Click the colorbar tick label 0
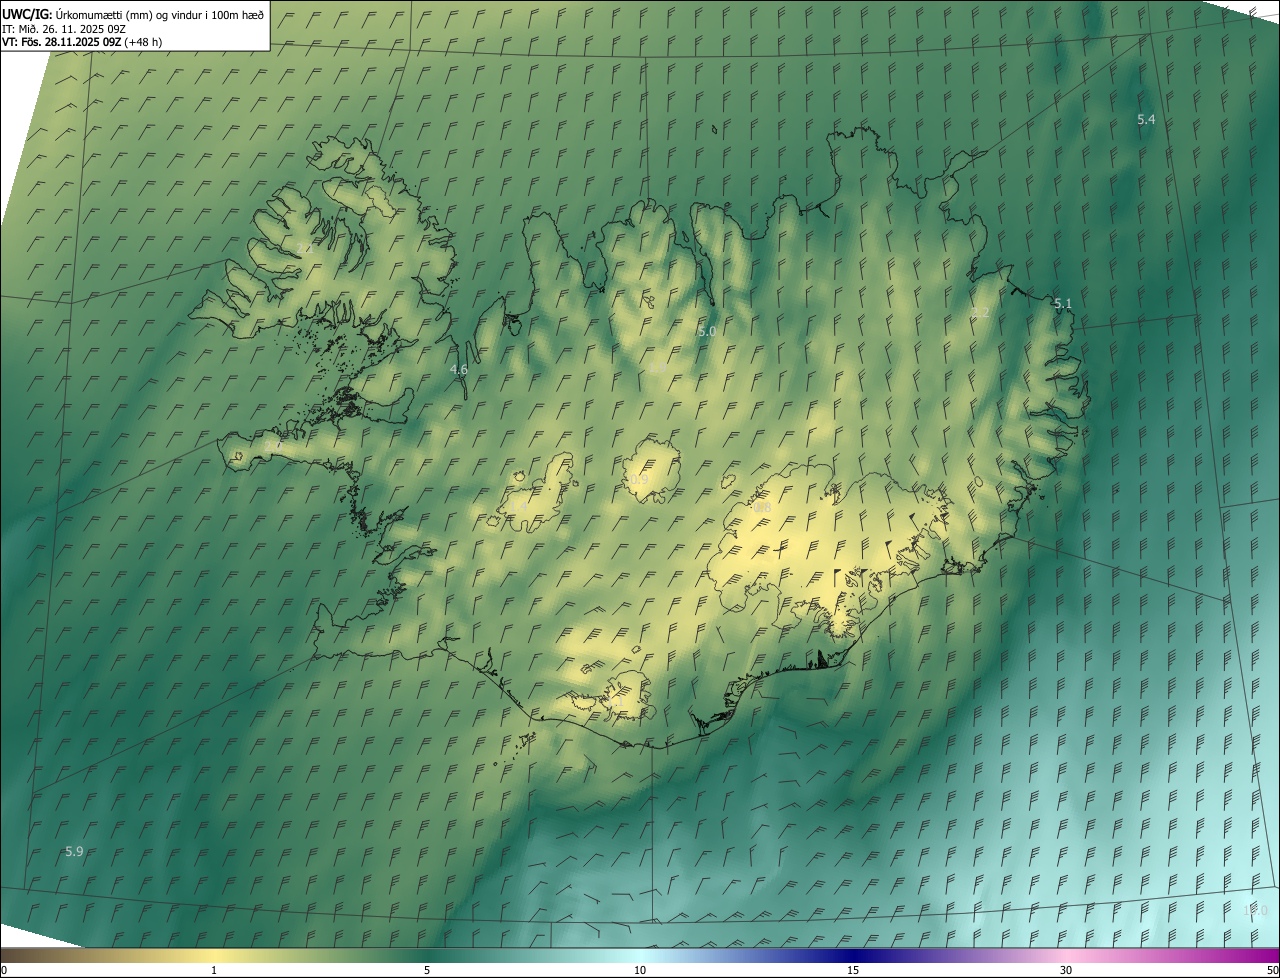 (4, 970)
